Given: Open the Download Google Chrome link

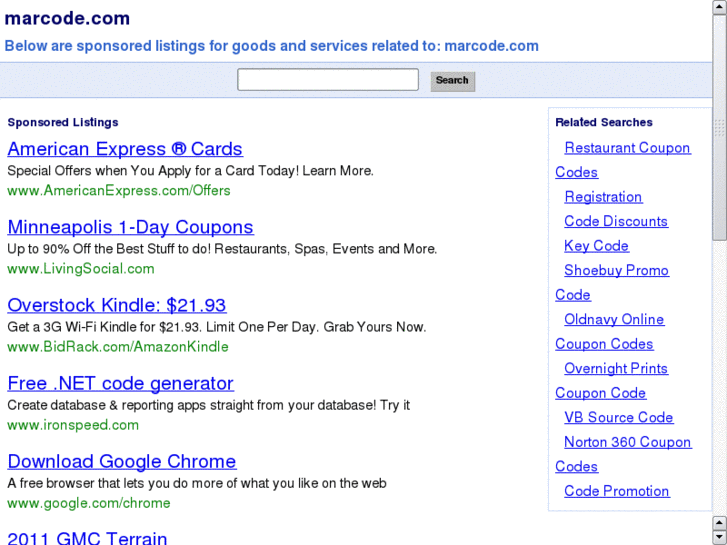Looking at the screenshot, I should click(122, 461).
